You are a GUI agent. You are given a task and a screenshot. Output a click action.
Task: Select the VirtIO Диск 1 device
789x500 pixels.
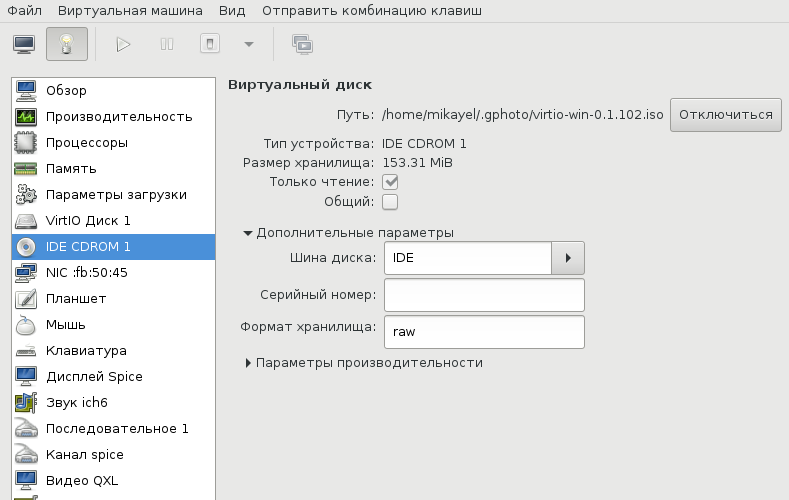pyautogui.click(x=88, y=220)
